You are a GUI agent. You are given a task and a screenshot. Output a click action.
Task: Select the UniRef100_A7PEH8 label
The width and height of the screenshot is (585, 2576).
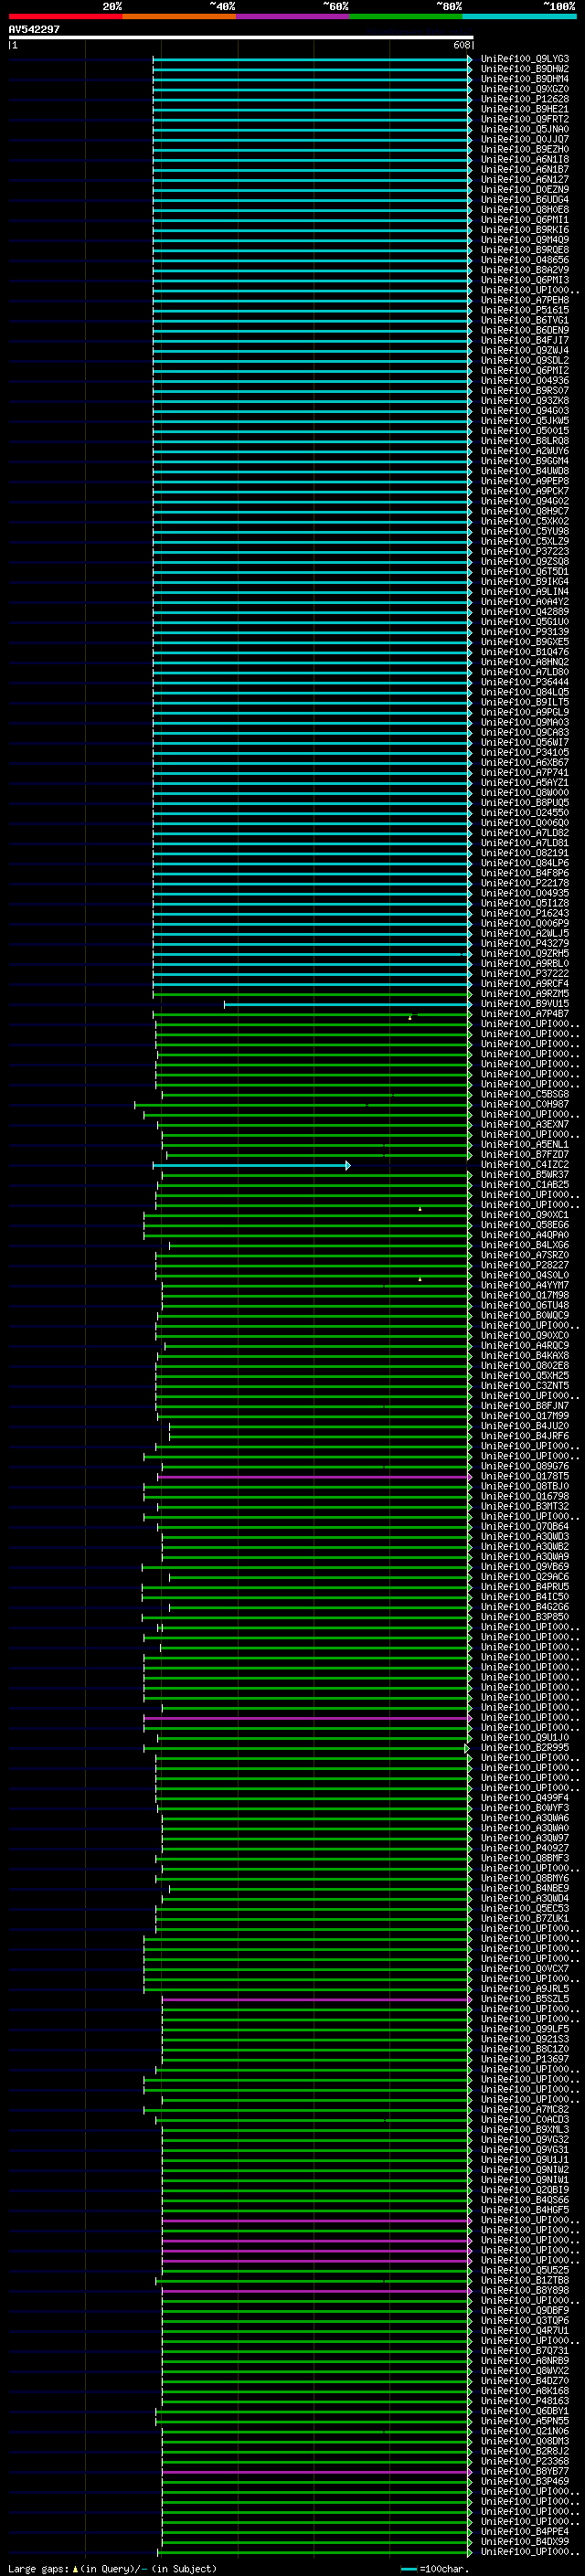(524, 300)
